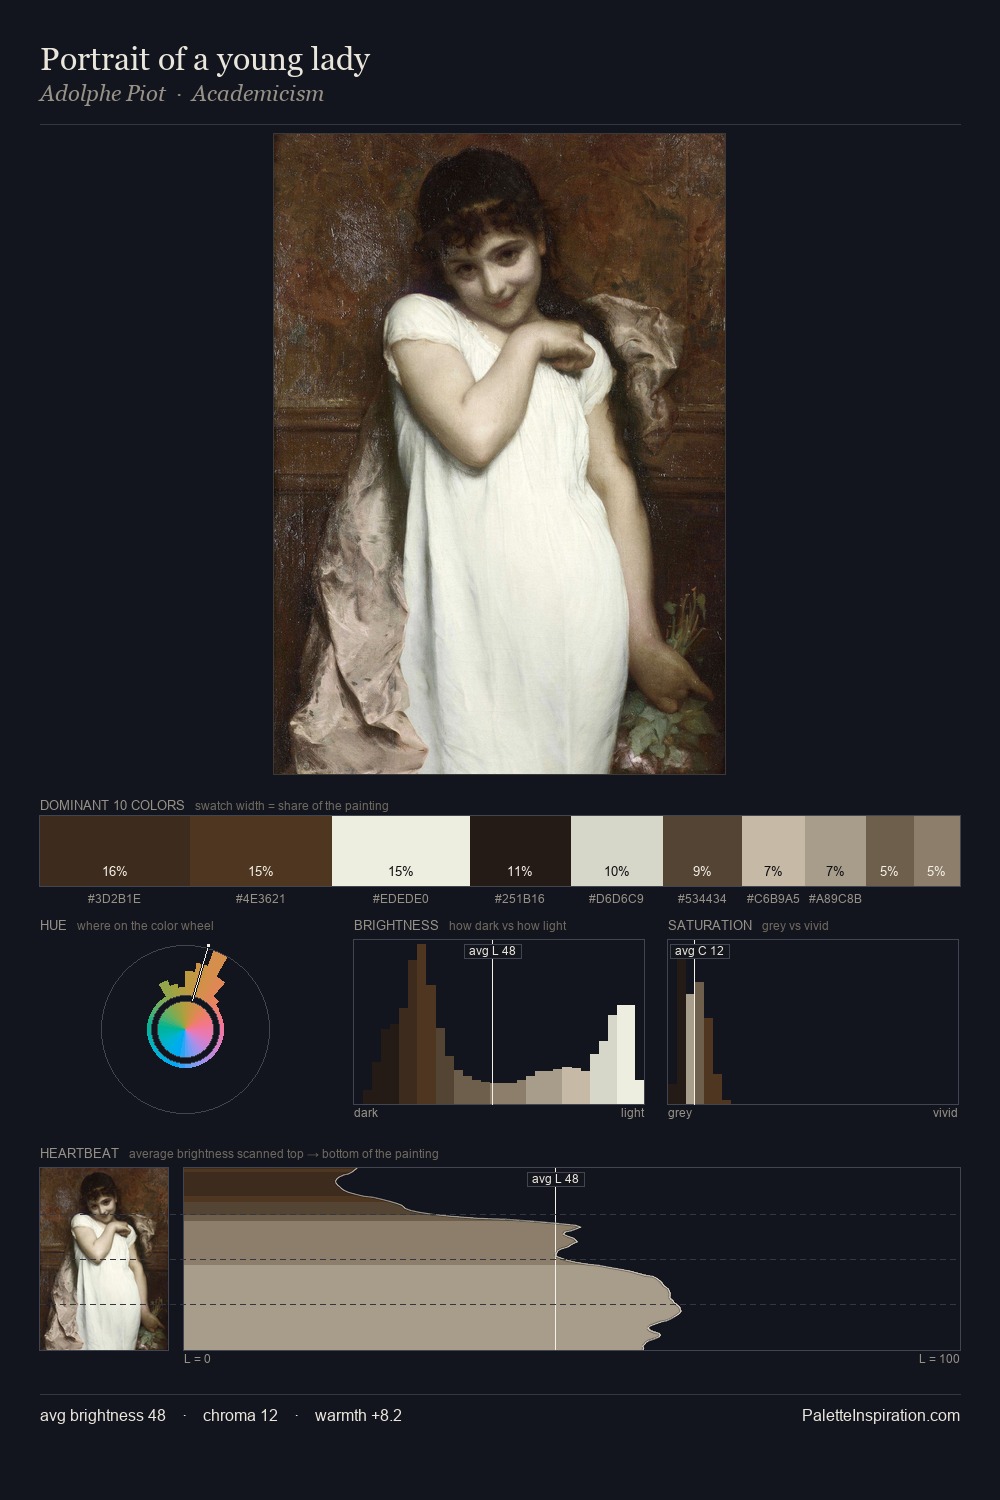Click the brightness histogram chart
Image resolution: width=1000 pixels, height=1500 pixels.
click(499, 1022)
